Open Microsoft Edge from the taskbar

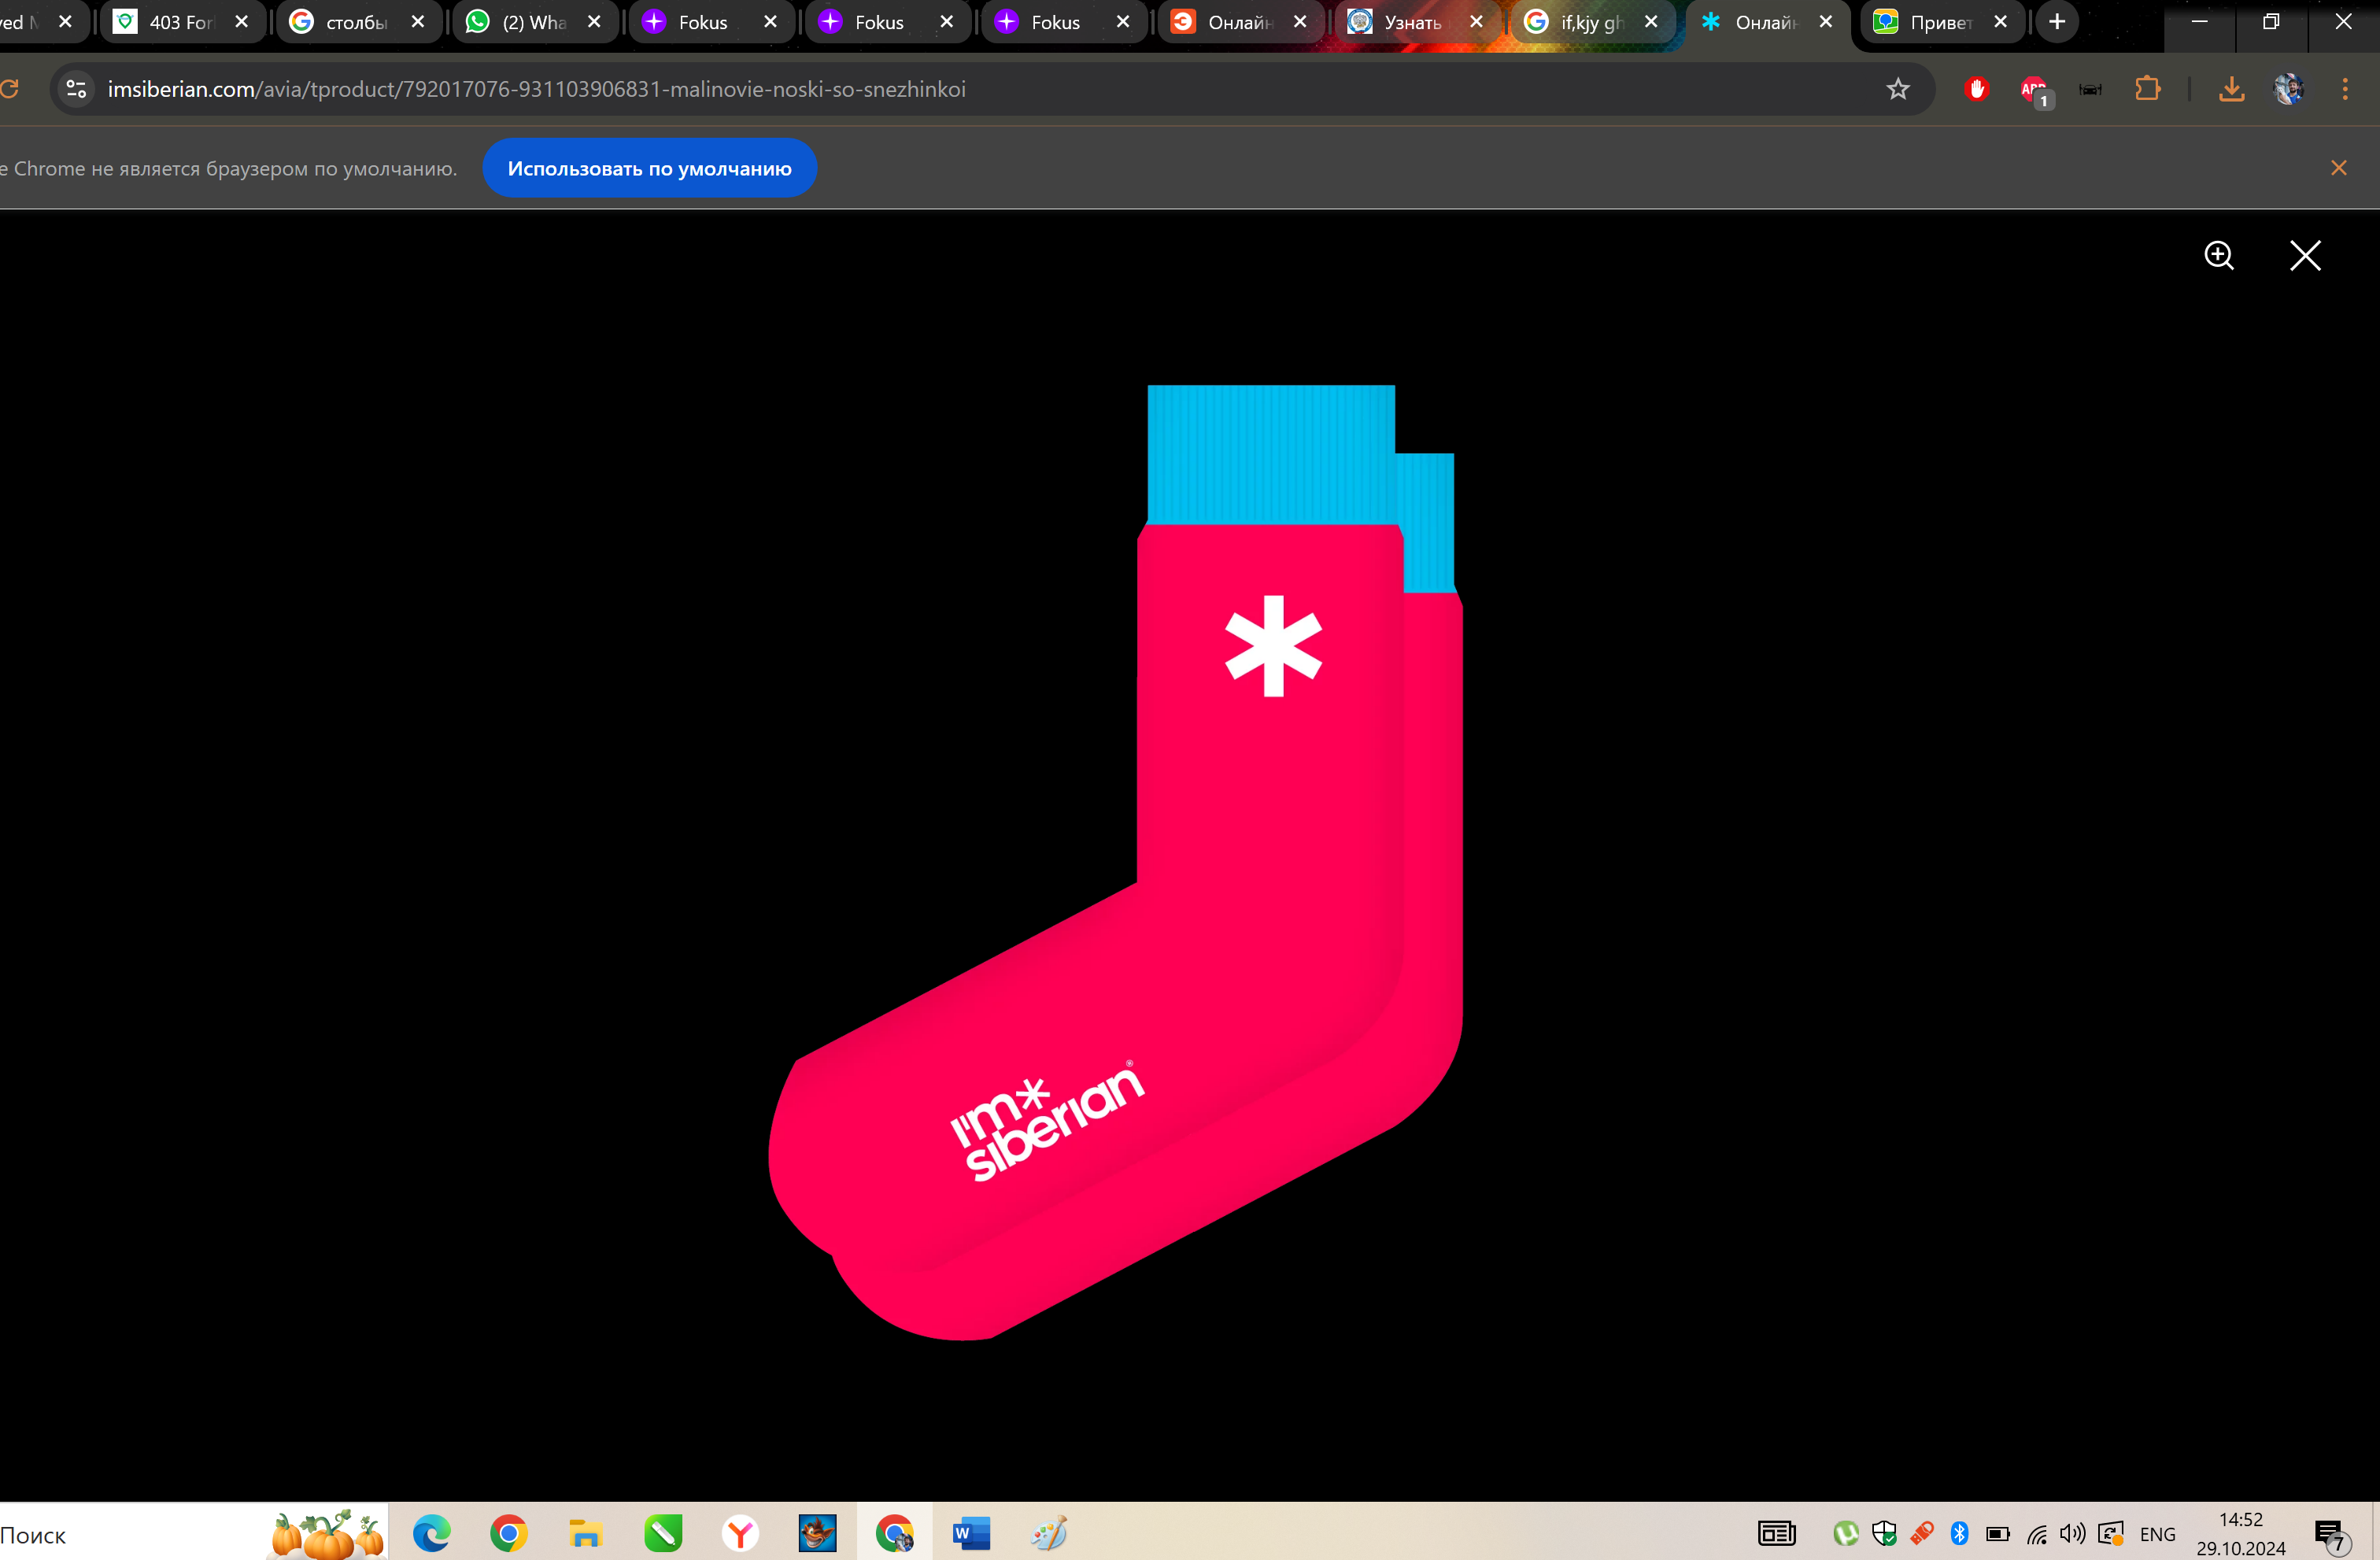coord(432,1533)
